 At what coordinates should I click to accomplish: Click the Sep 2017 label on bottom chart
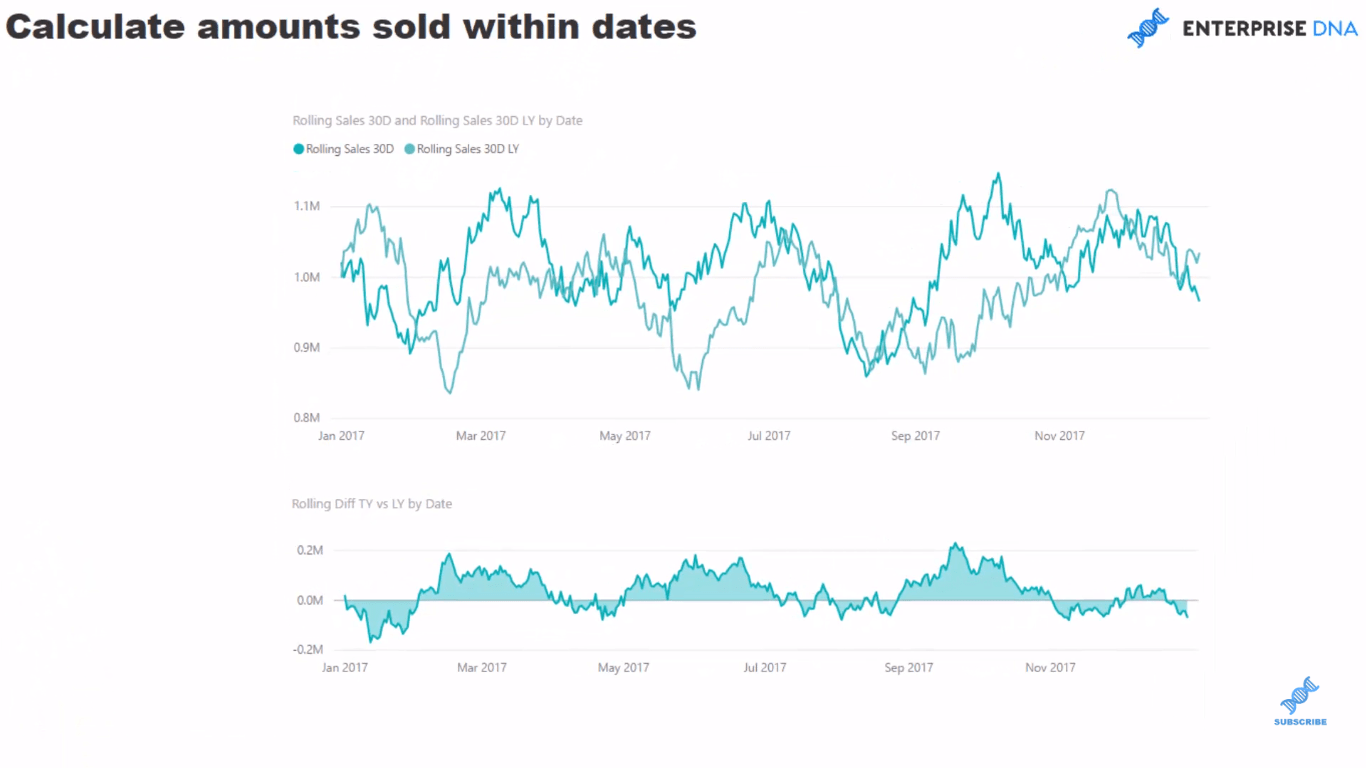908,667
